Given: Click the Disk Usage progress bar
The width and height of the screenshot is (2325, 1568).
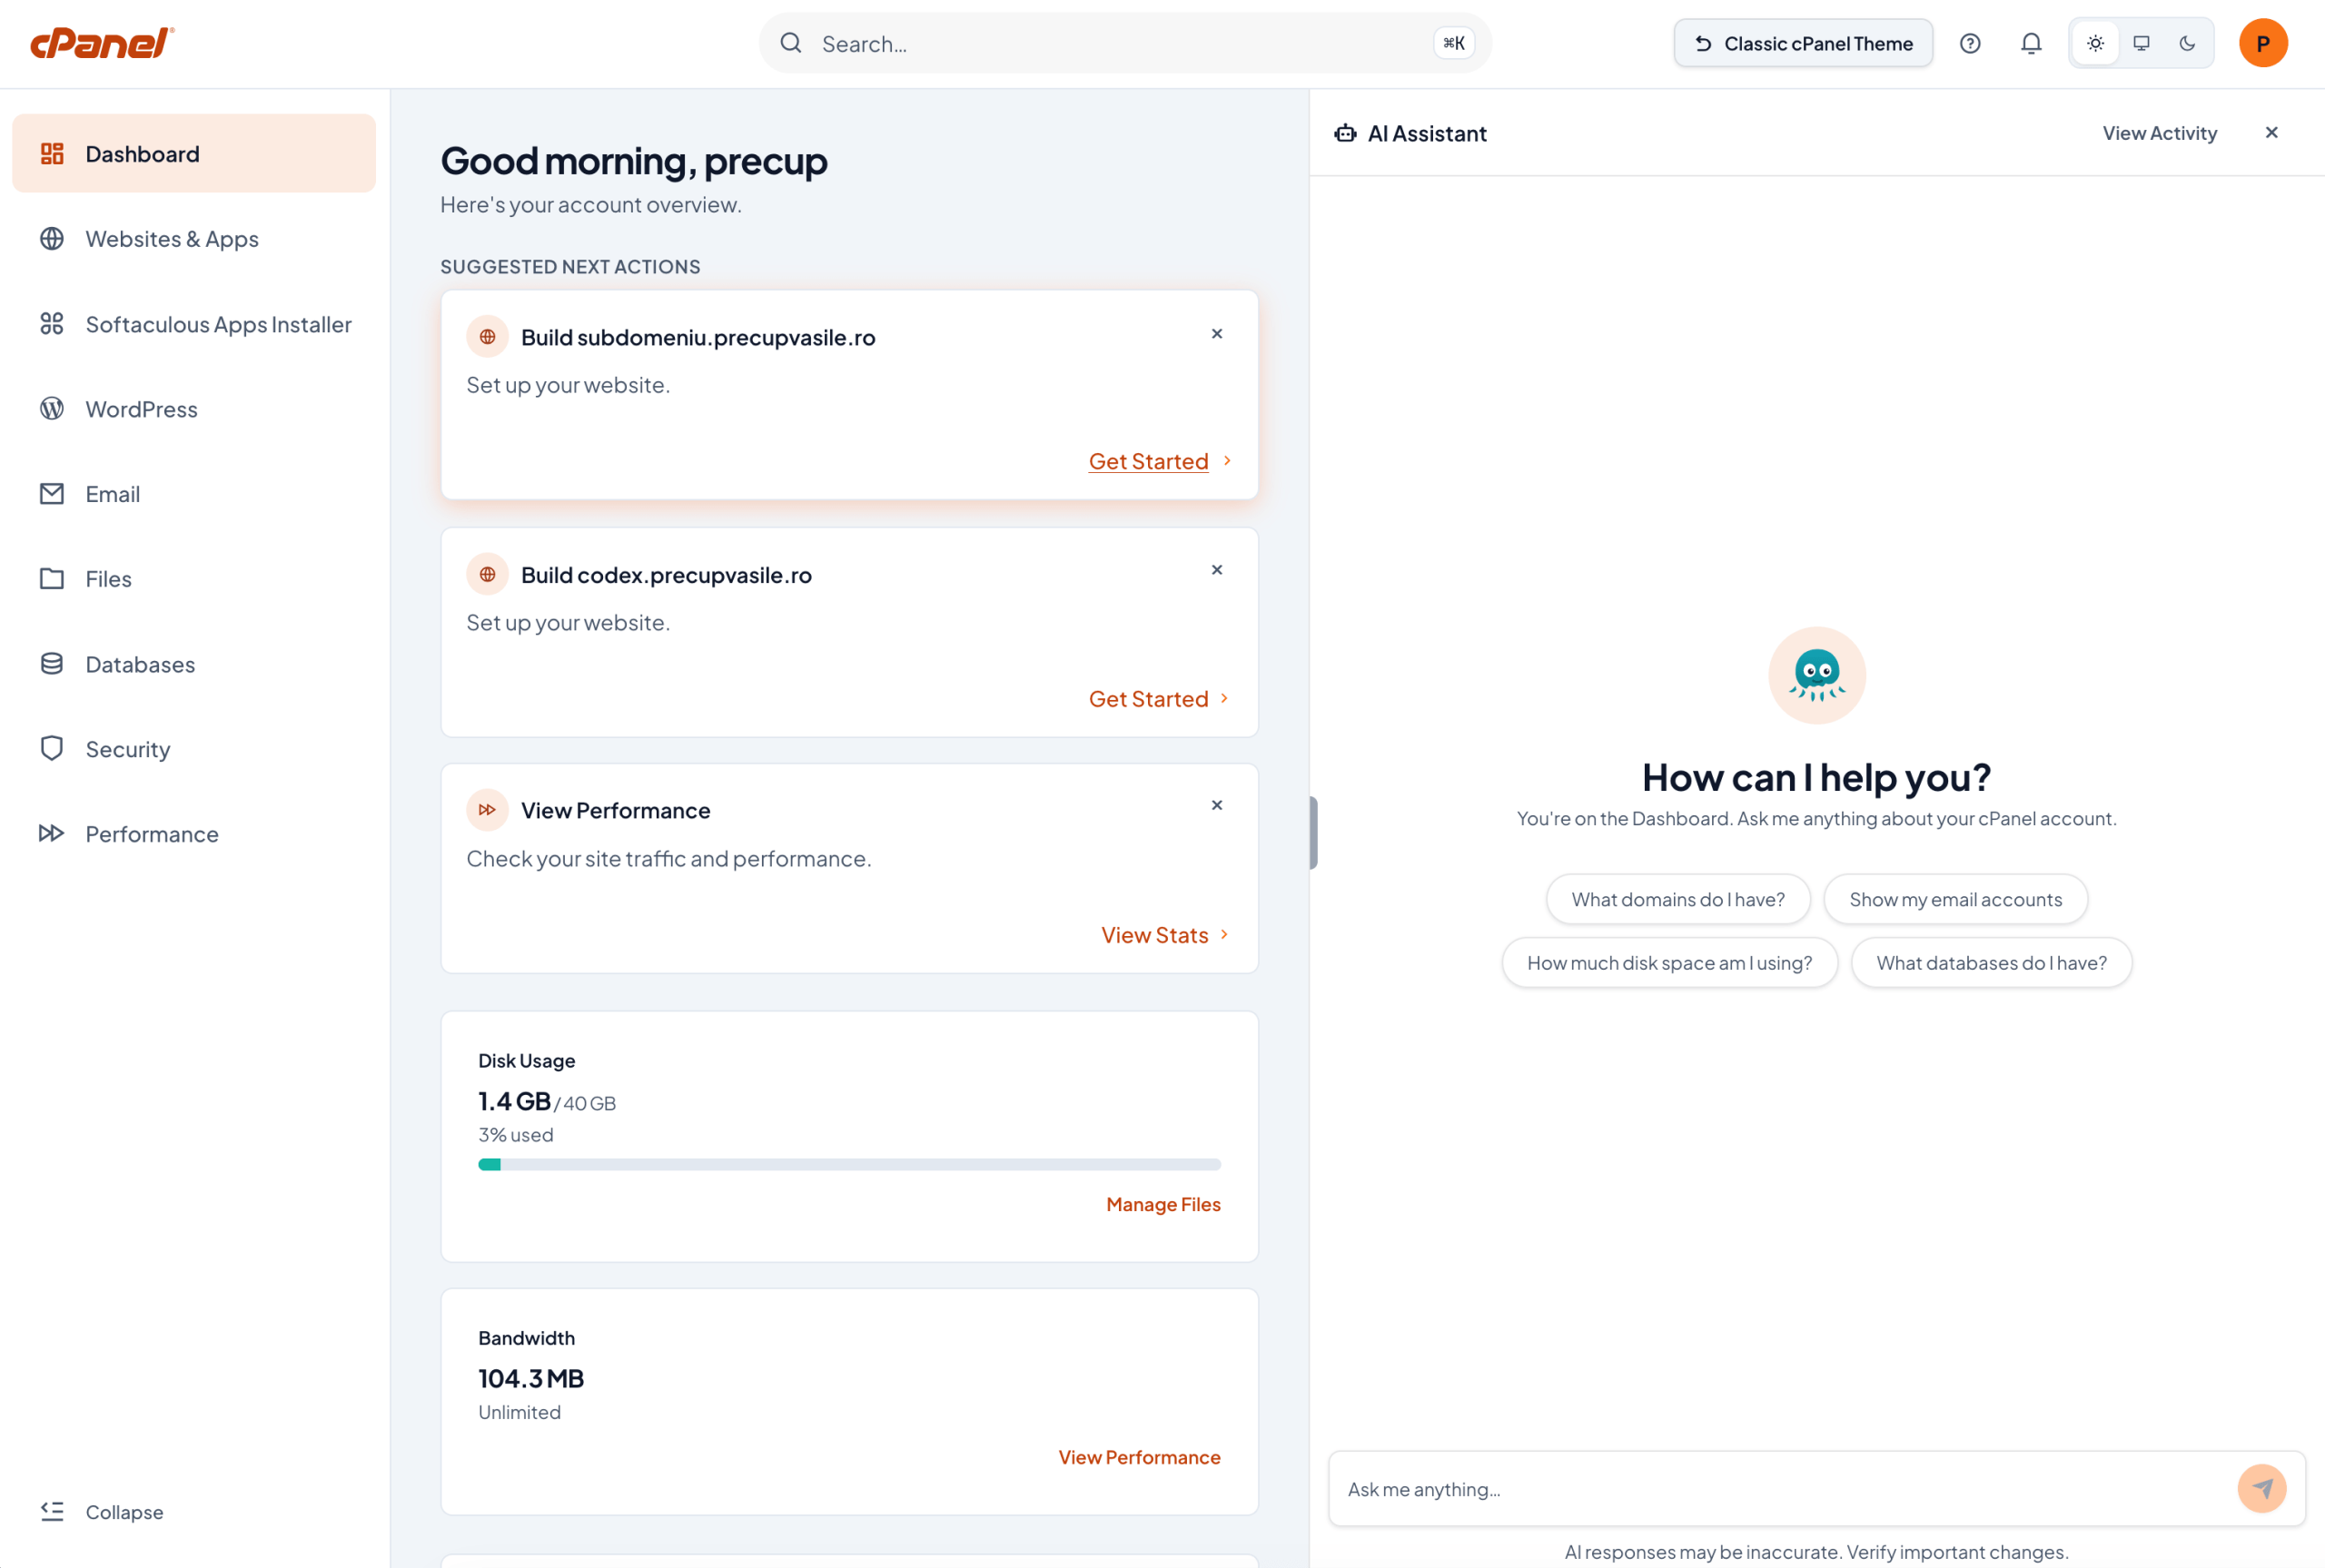Looking at the screenshot, I should tap(849, 1164).
